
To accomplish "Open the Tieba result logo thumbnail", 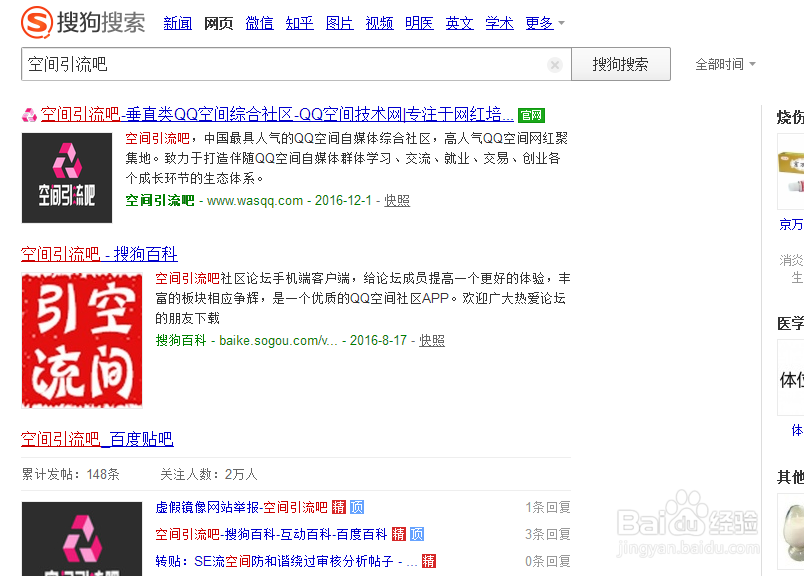I will pos(82,539).
